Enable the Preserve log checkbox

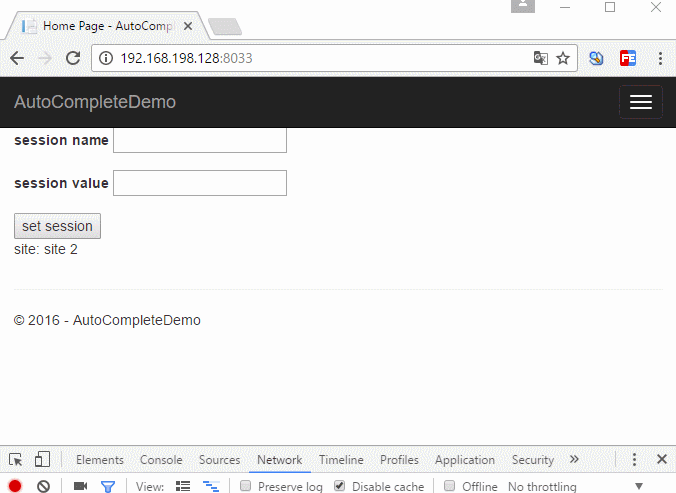(245, 486)
